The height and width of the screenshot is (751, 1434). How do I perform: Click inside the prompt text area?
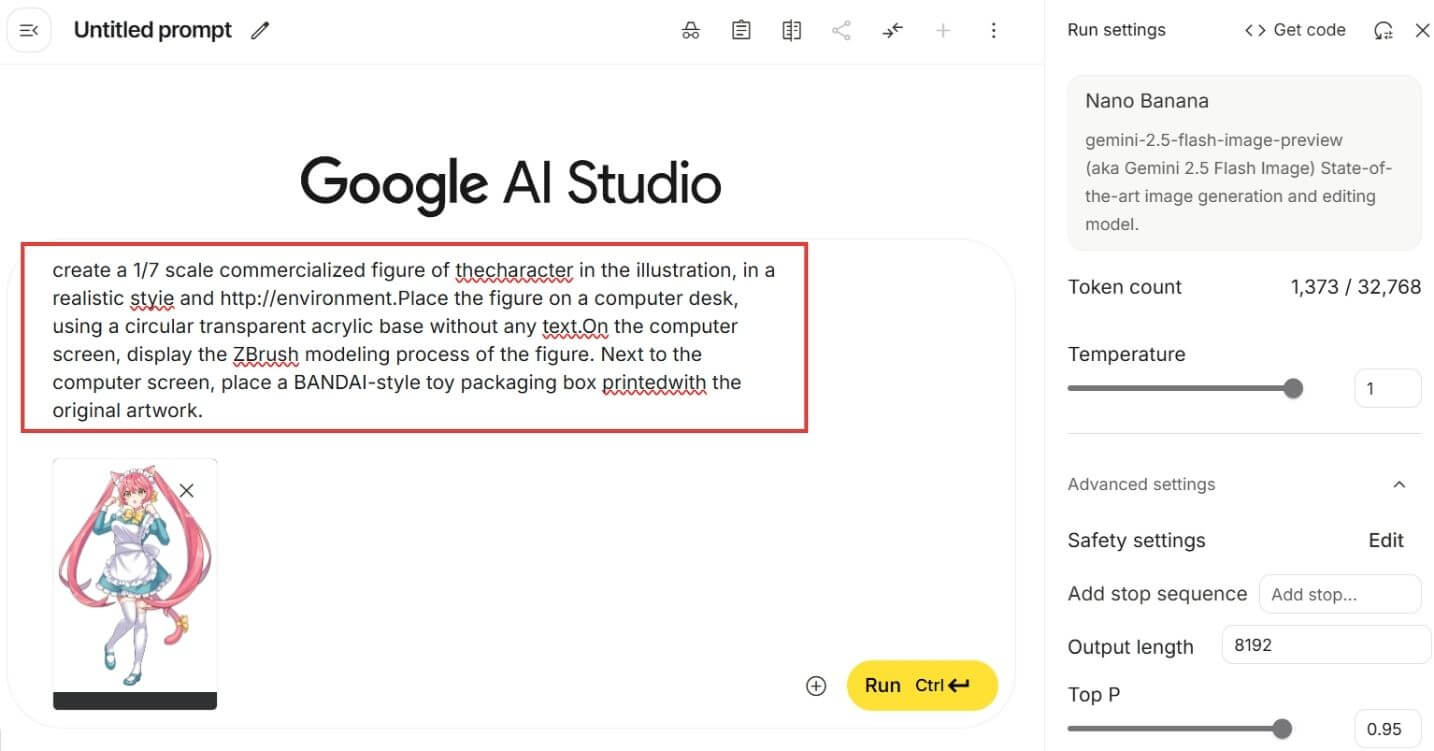(414, 339)
